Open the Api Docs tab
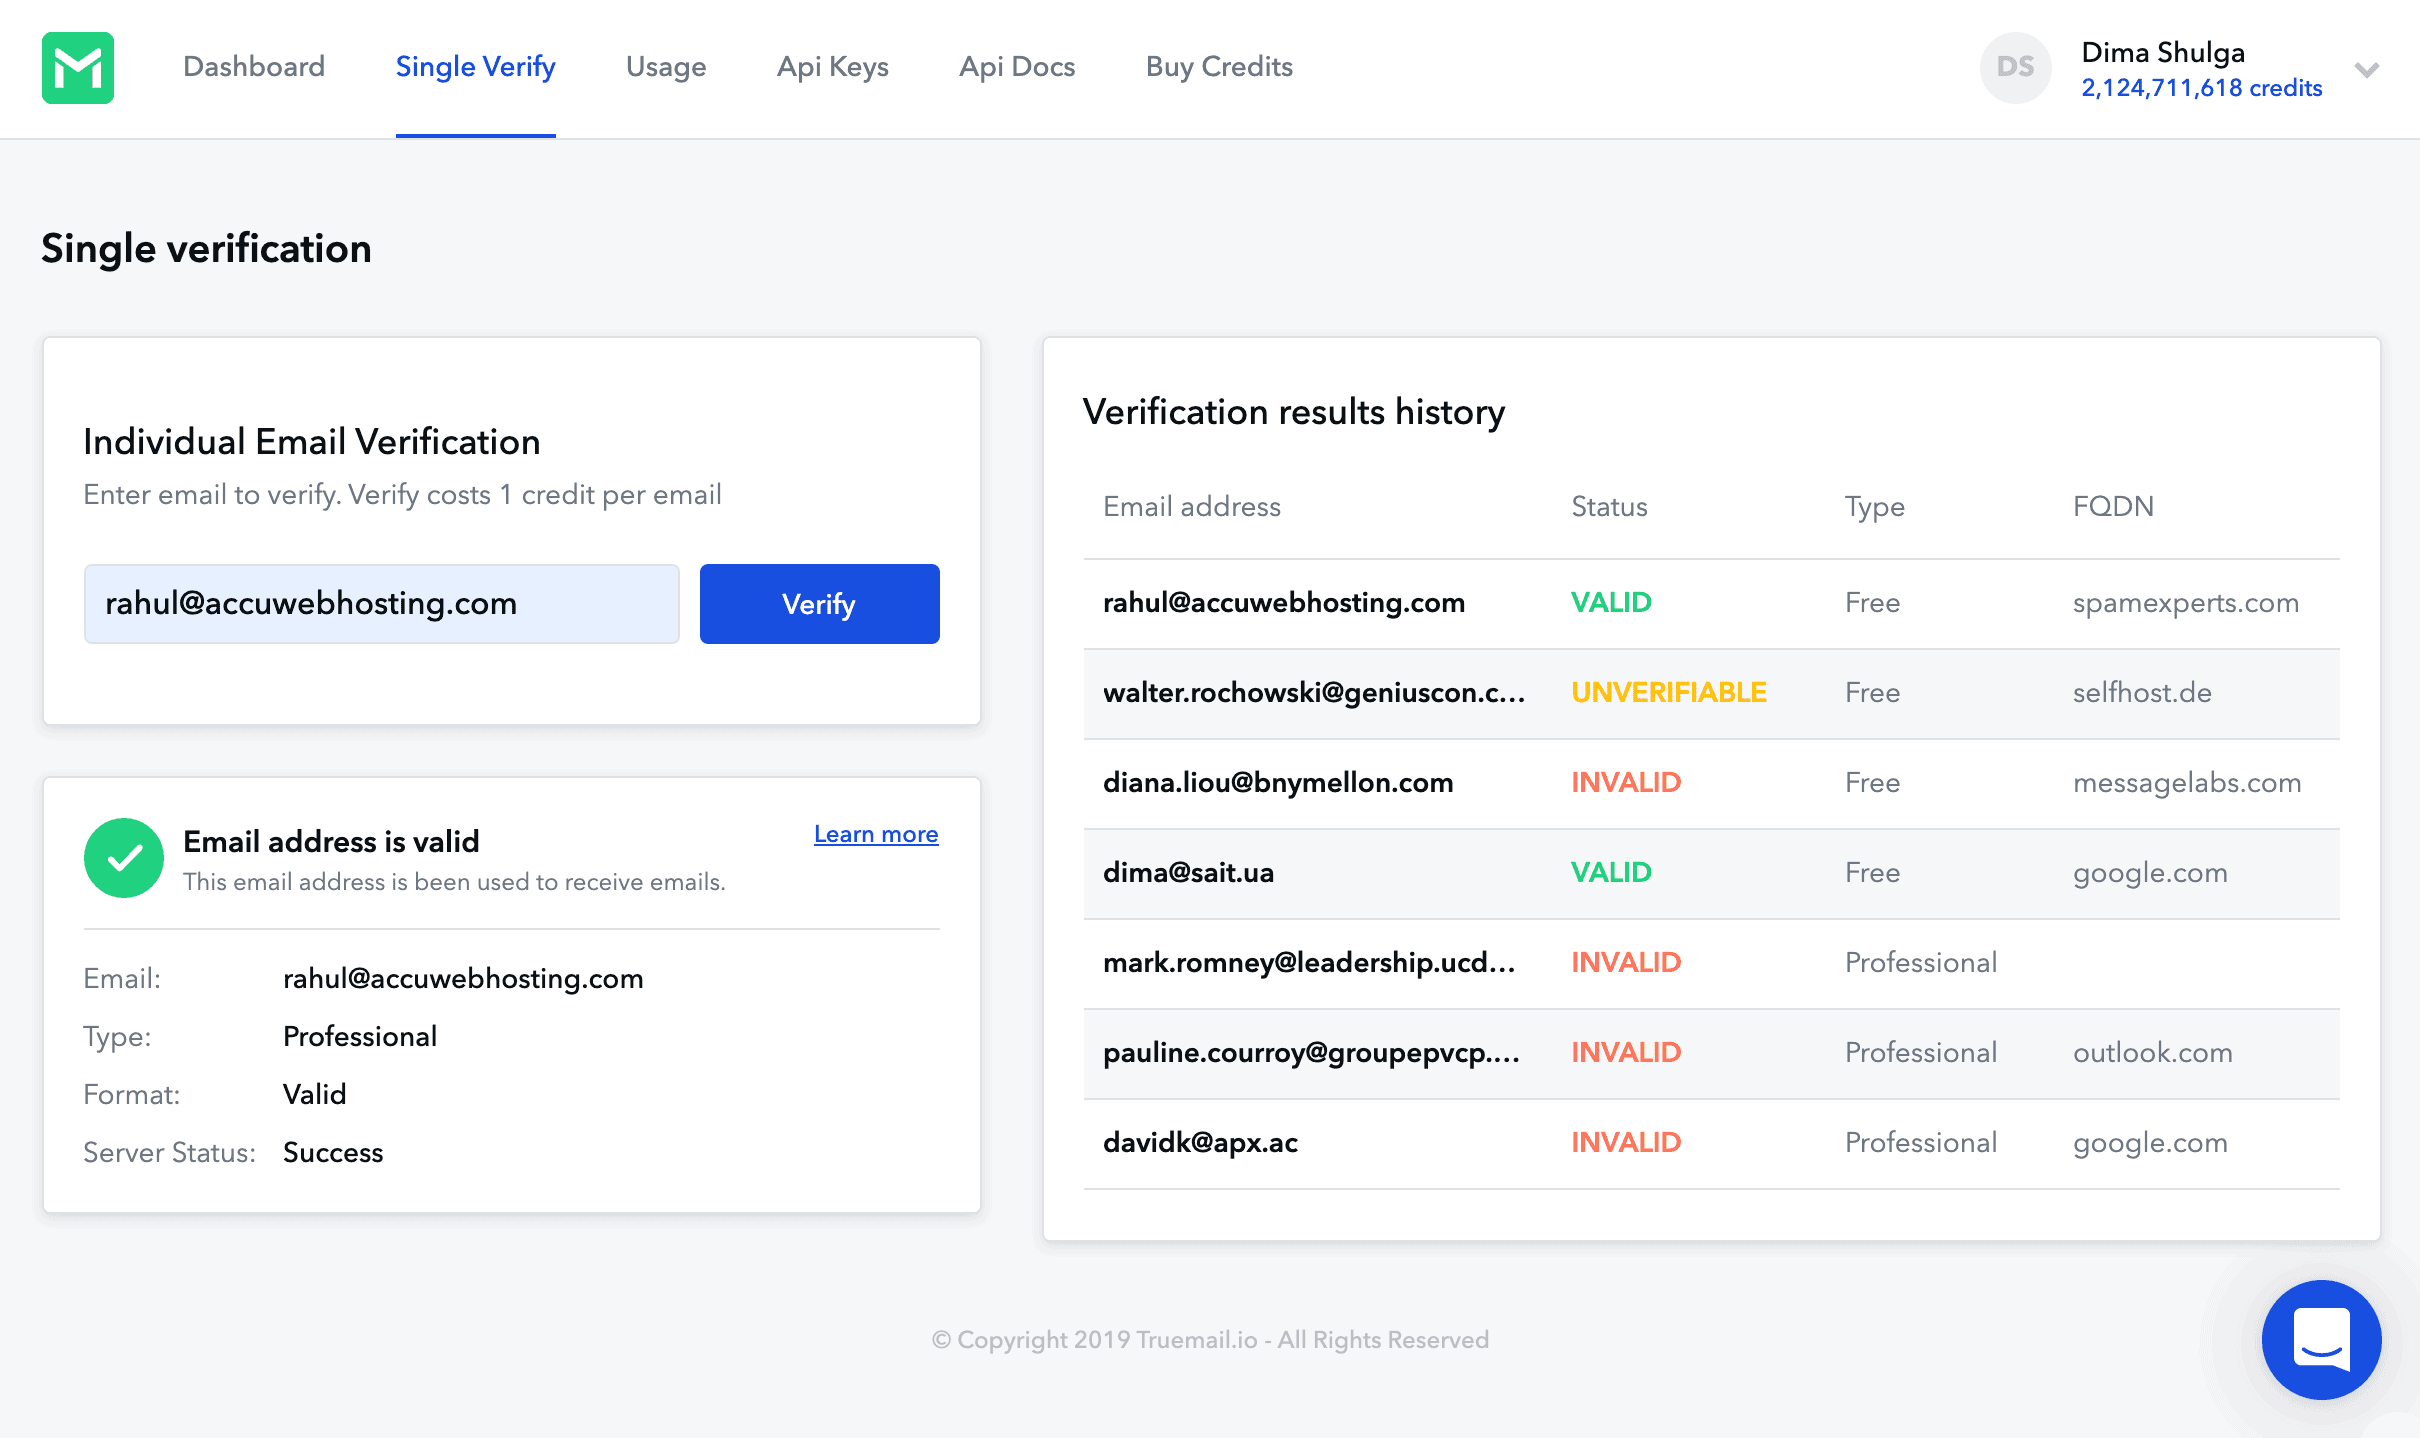 [1017, 66]
